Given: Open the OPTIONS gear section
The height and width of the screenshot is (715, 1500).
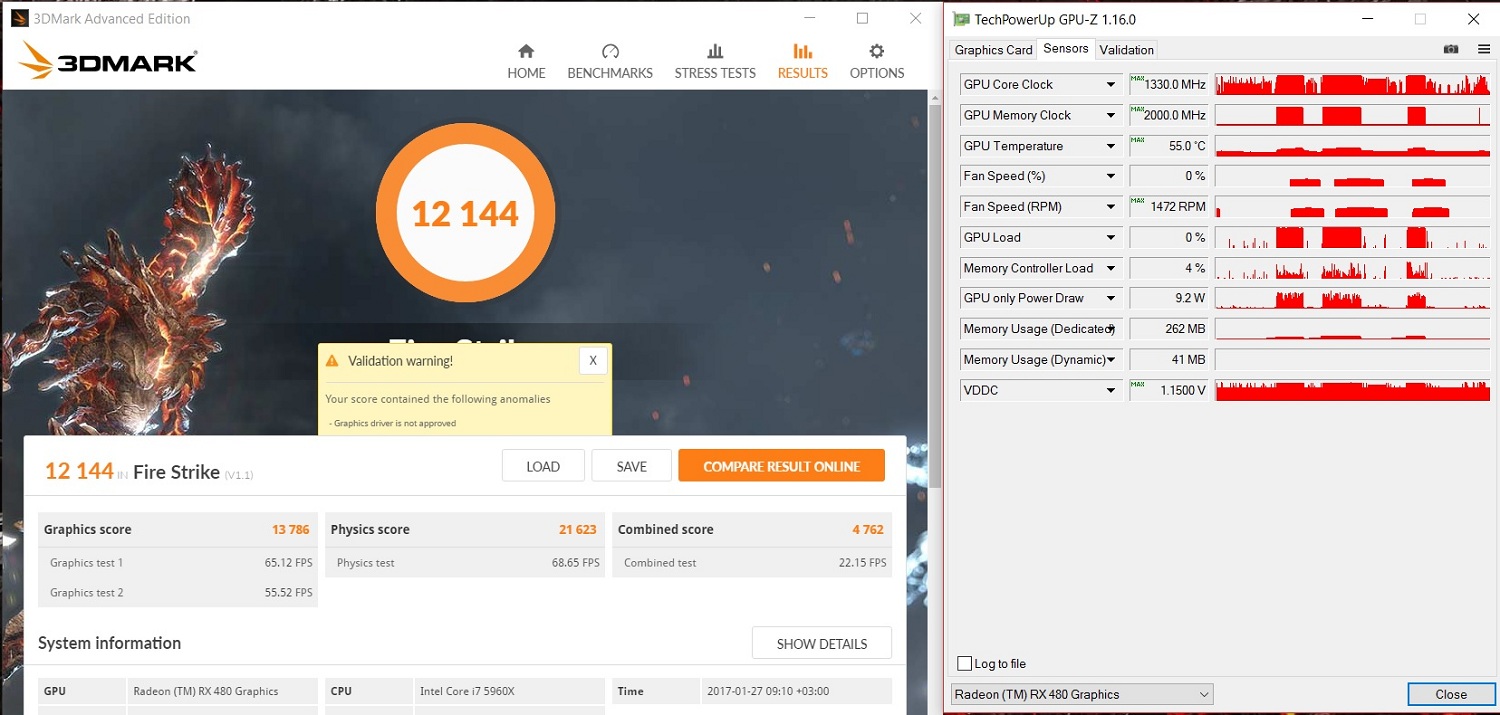Looking at the screenshot, I should [877, 61].
